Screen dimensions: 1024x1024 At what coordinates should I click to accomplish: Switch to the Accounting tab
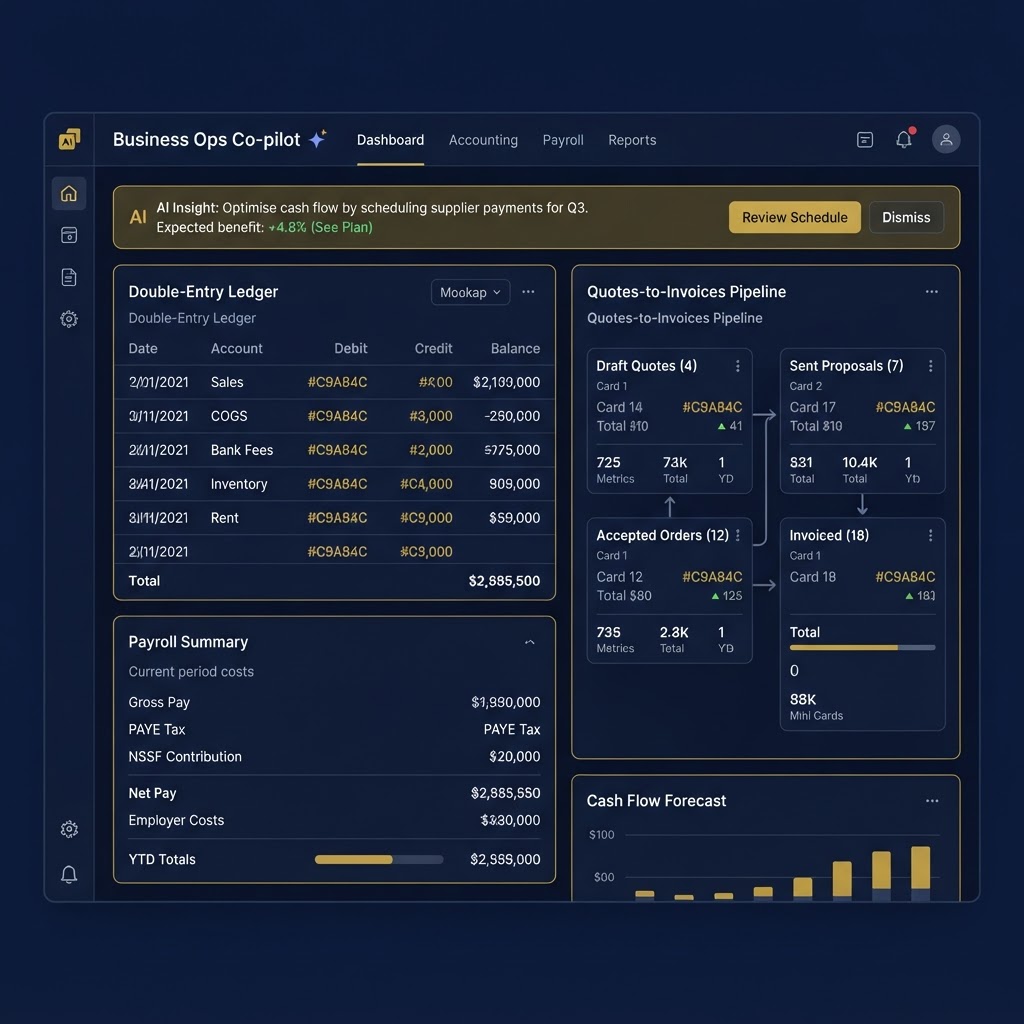click(483, 140)
